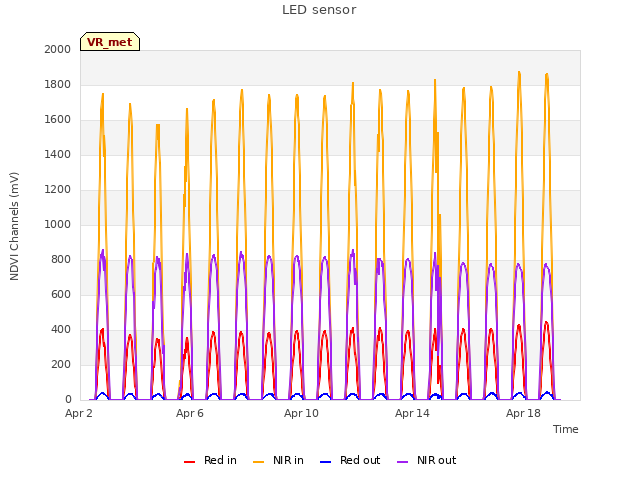Click the NDVI Channels (mV) axis label
This screenshot has width=640, height=480.
coord(14,226)
